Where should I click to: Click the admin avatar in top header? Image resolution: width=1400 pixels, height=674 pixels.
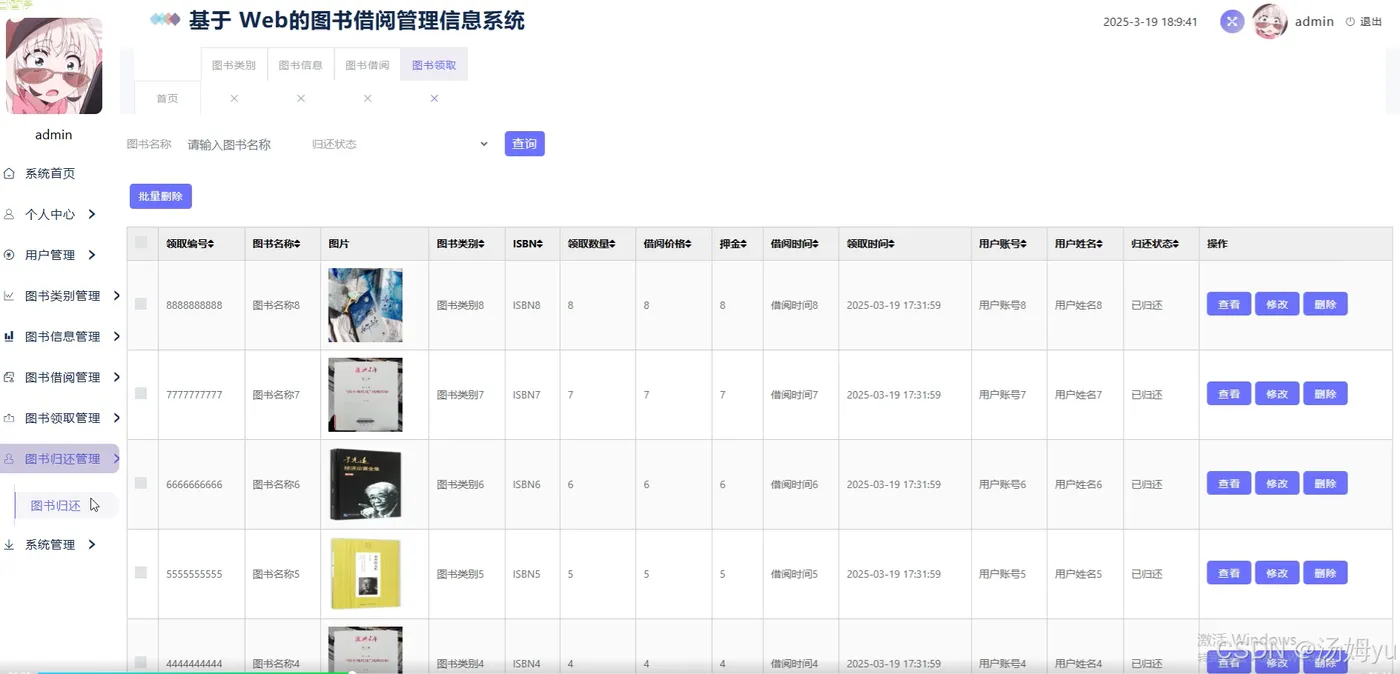click(1269, 21)
